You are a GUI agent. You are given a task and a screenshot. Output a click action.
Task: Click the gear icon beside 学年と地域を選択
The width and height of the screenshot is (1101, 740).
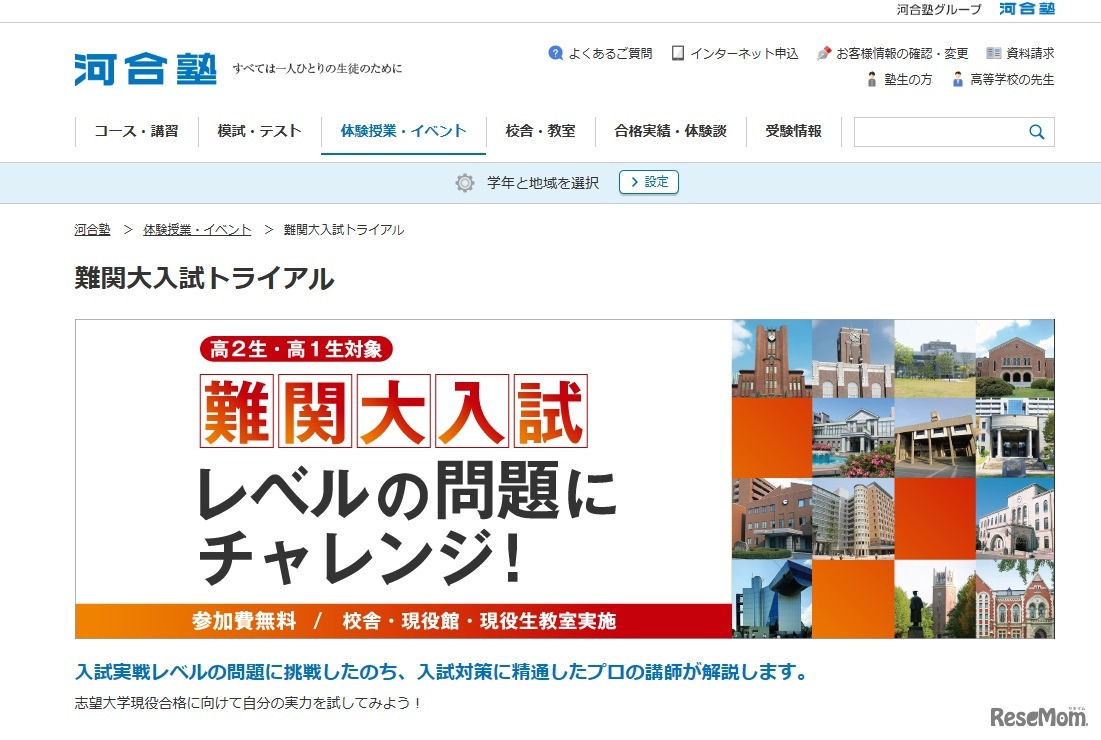464,183
